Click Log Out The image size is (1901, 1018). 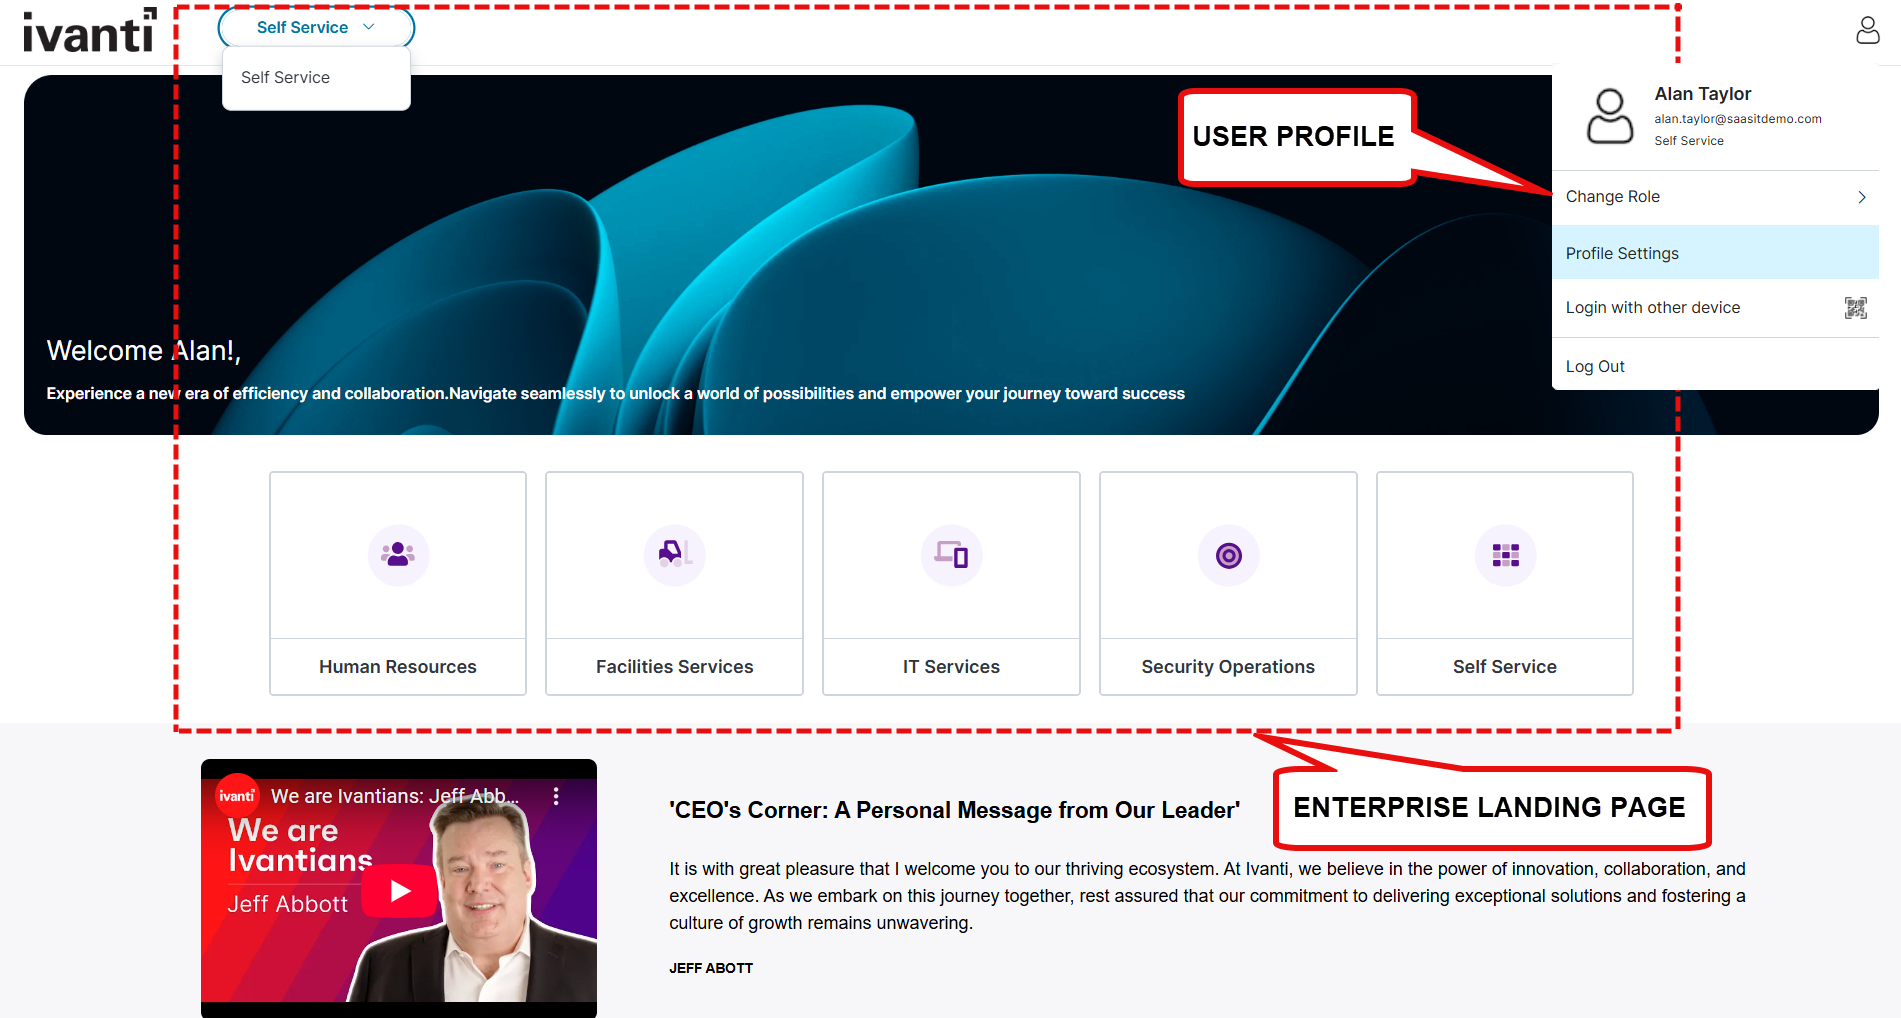(x=1595, y=367)
